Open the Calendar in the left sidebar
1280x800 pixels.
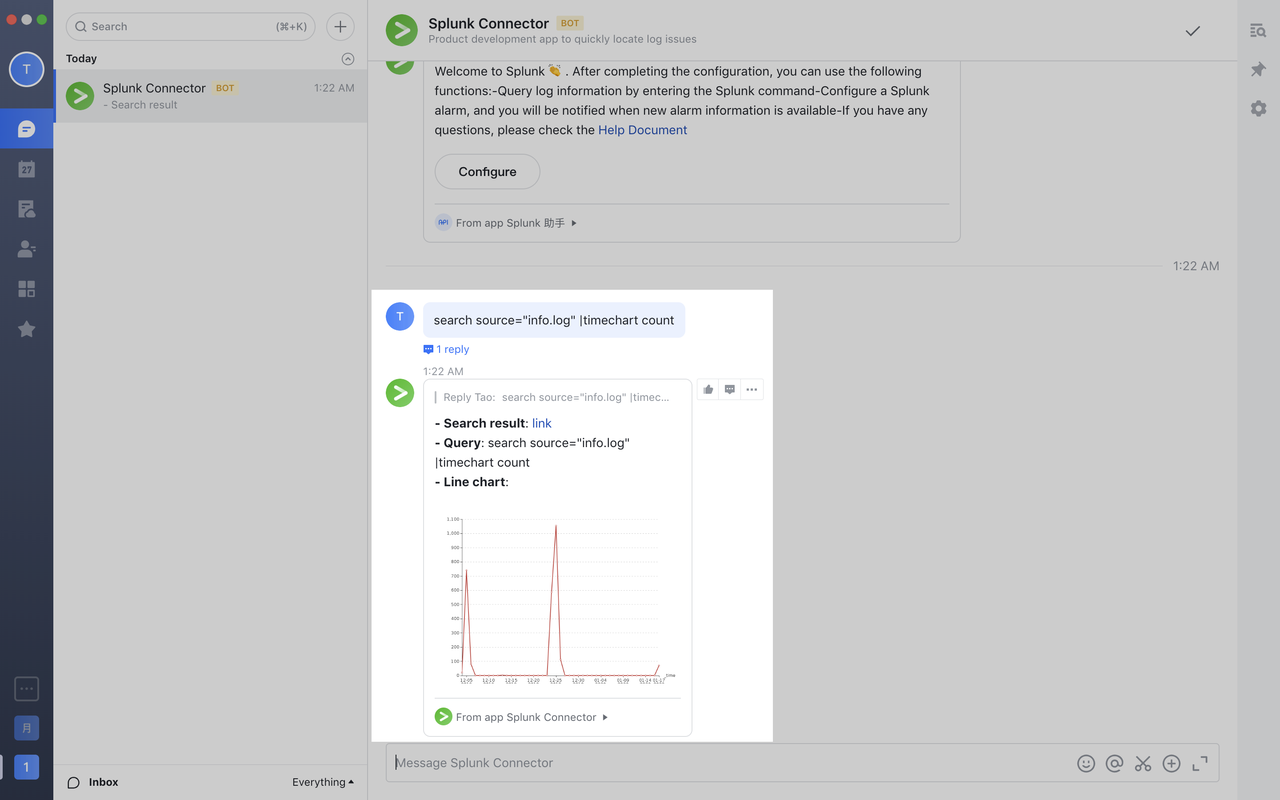[x=26, y=168]
